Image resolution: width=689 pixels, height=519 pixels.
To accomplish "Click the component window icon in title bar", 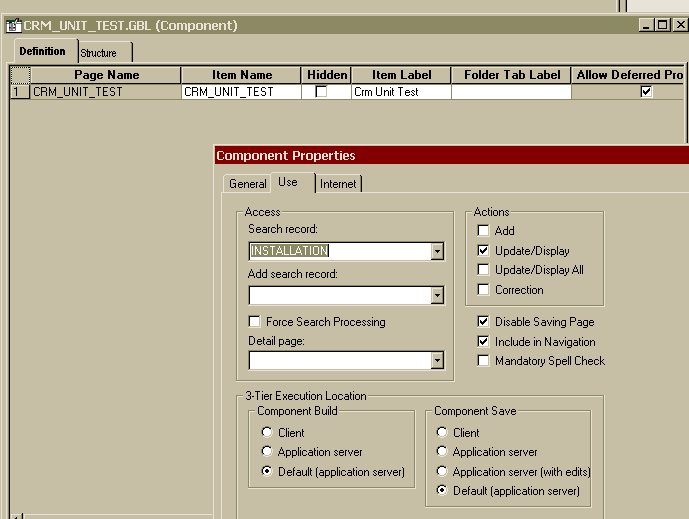I will [13, 25].
